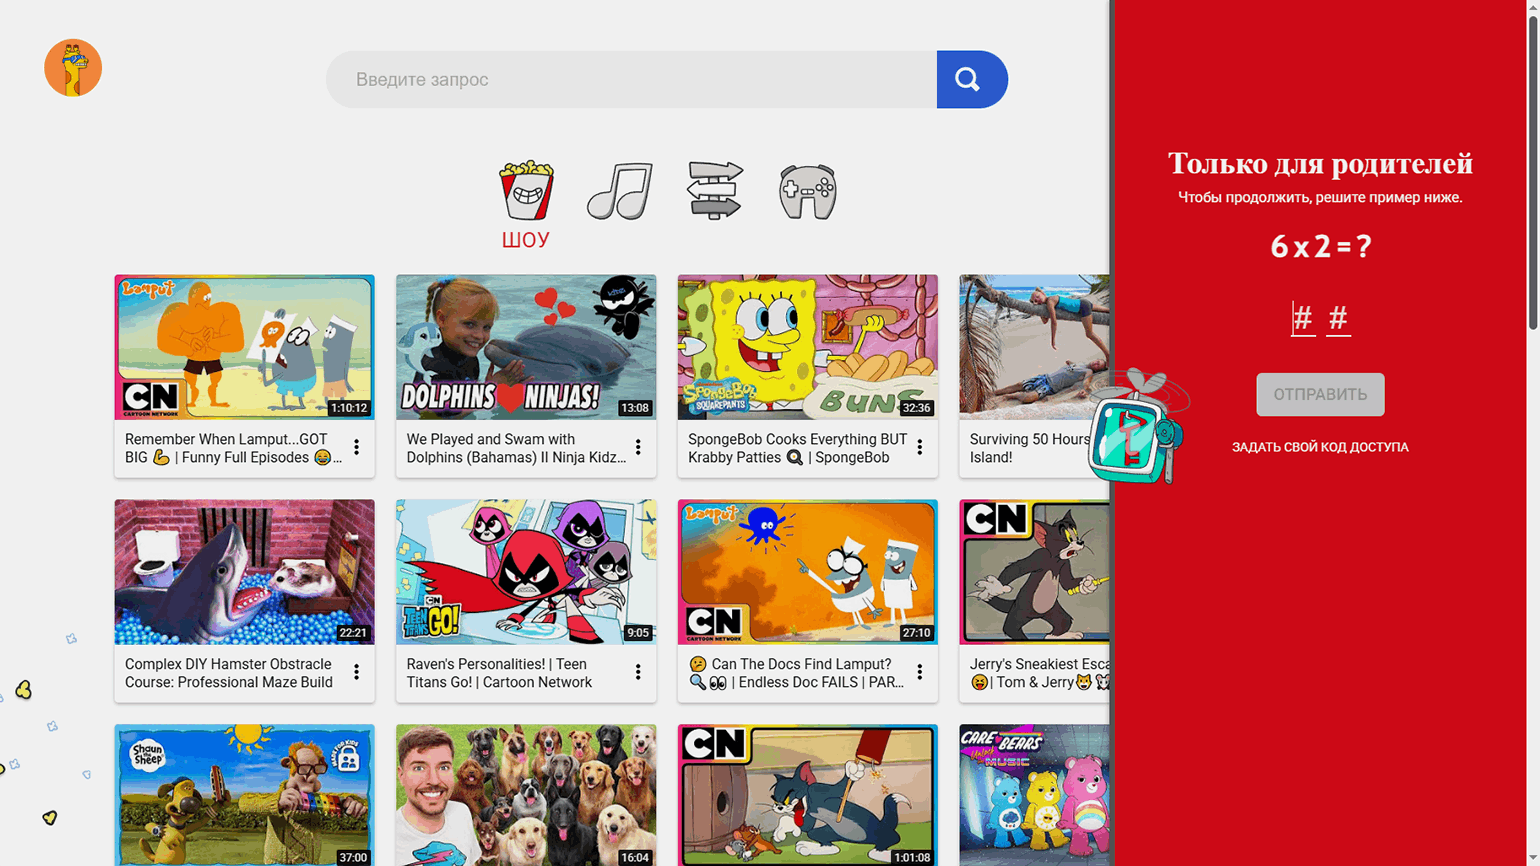Play Tom and Jerry 1:01:08 thumbnail
This screenshot has height=866, width=1540.
pos(808,795)
